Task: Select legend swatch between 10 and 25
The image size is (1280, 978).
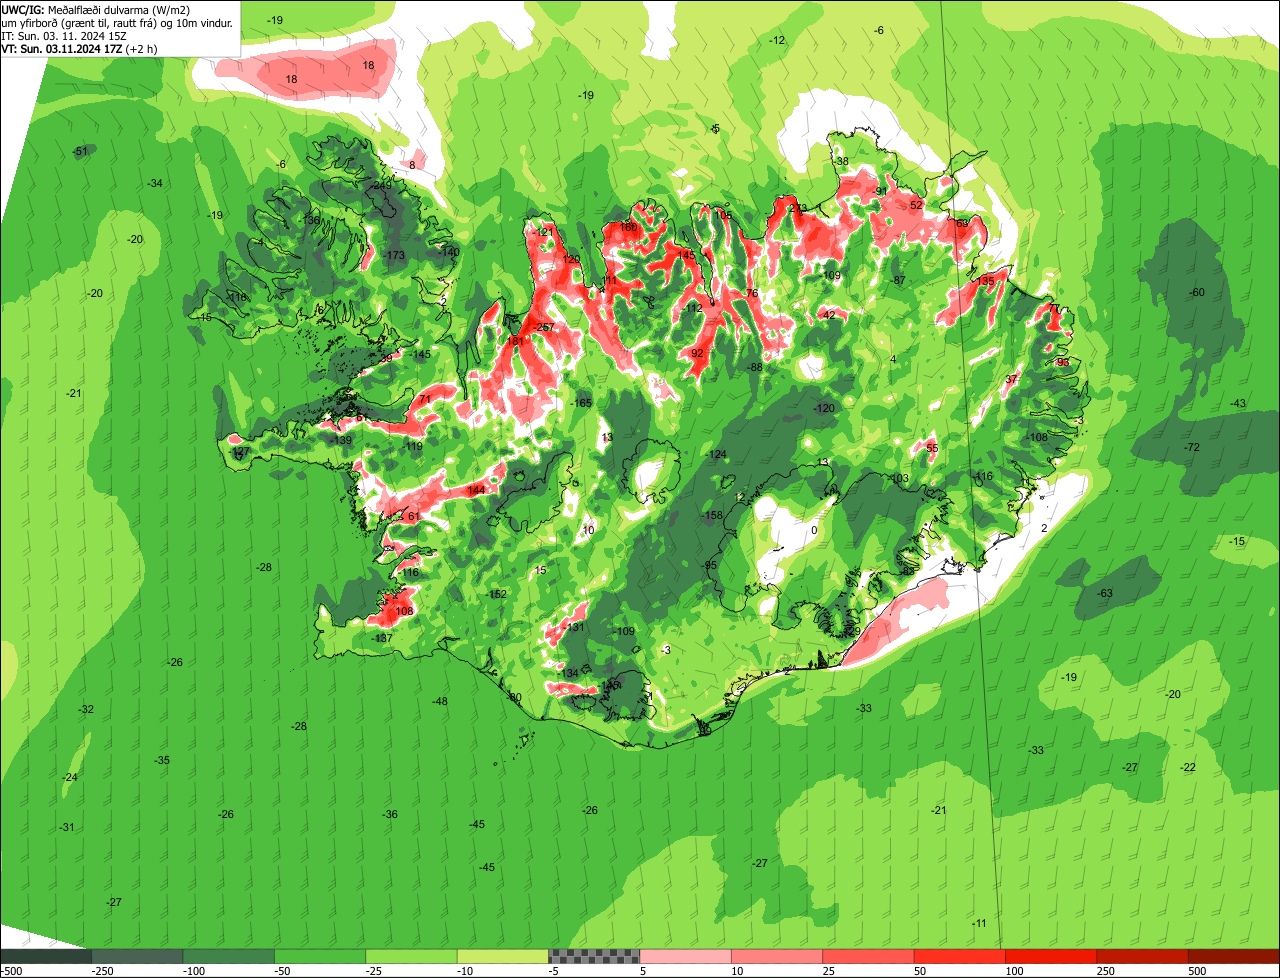Action: pyautogui.click(x=777, y=956)
